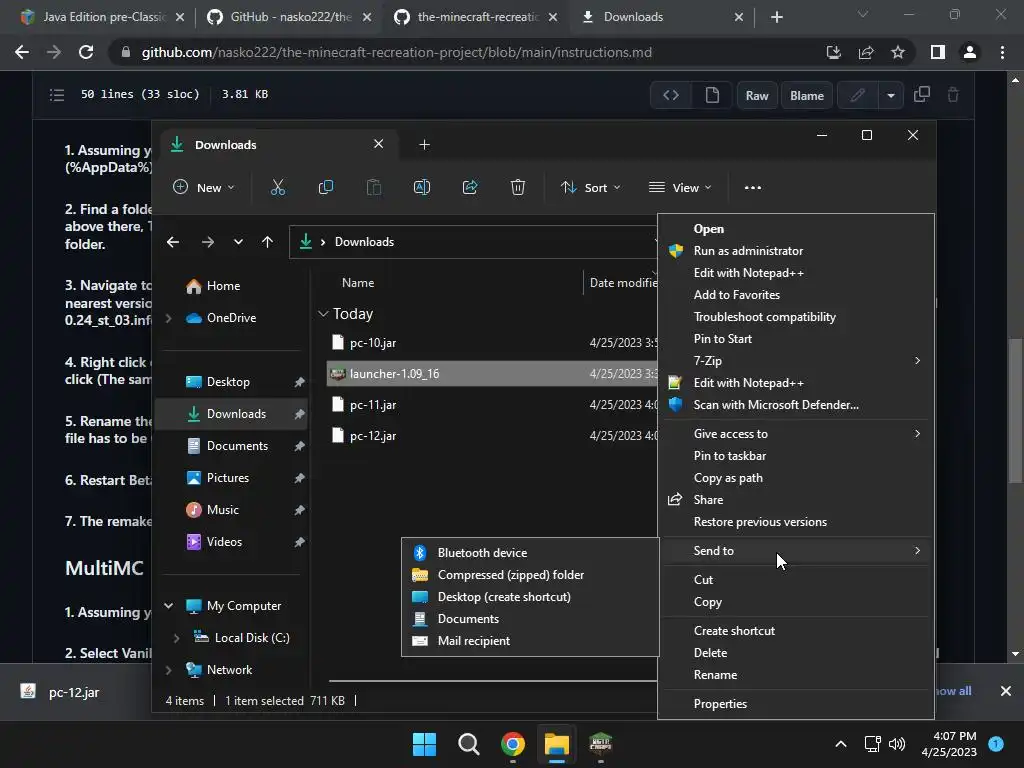Screen dimensions: 1024x768
Task: Display source code view icon on GitHub
Action: coord(671,95)
